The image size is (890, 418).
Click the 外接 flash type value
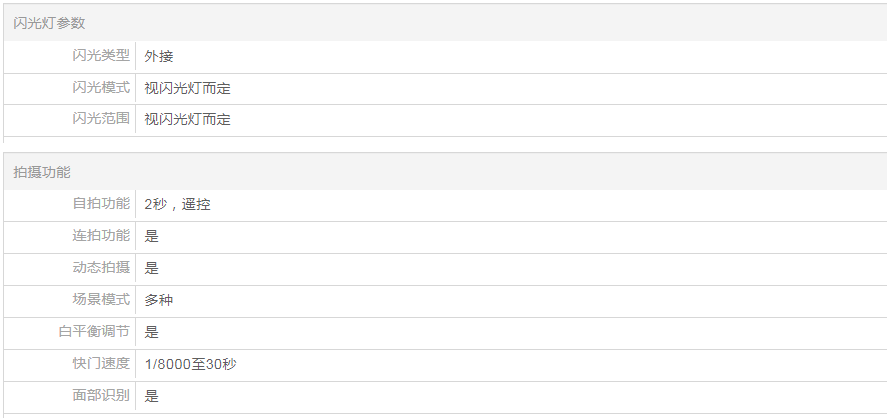(x=159, y=57)
